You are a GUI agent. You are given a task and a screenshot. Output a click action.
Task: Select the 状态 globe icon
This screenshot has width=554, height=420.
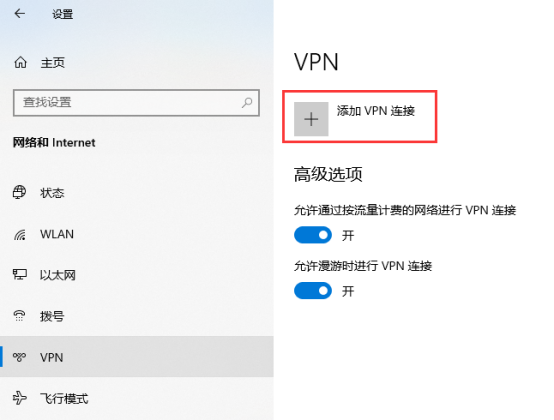point(19,193)
